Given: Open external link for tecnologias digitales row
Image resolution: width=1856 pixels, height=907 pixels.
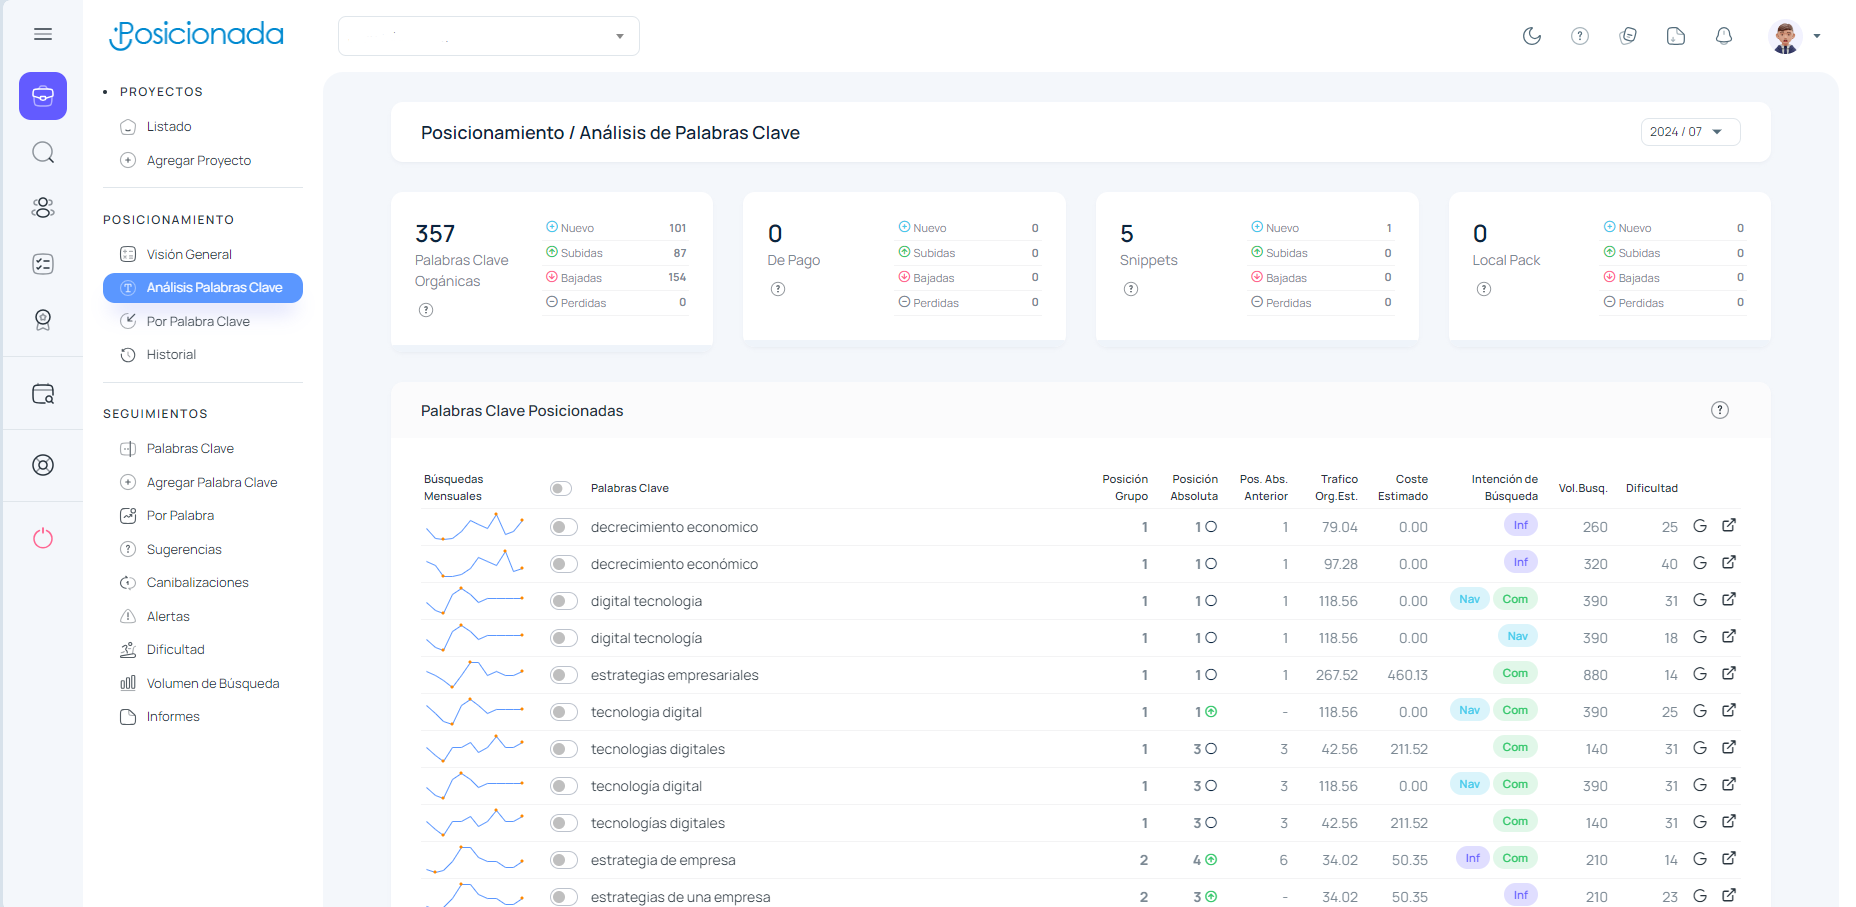Looking at the screenshot, I should tap(1729, 747).
